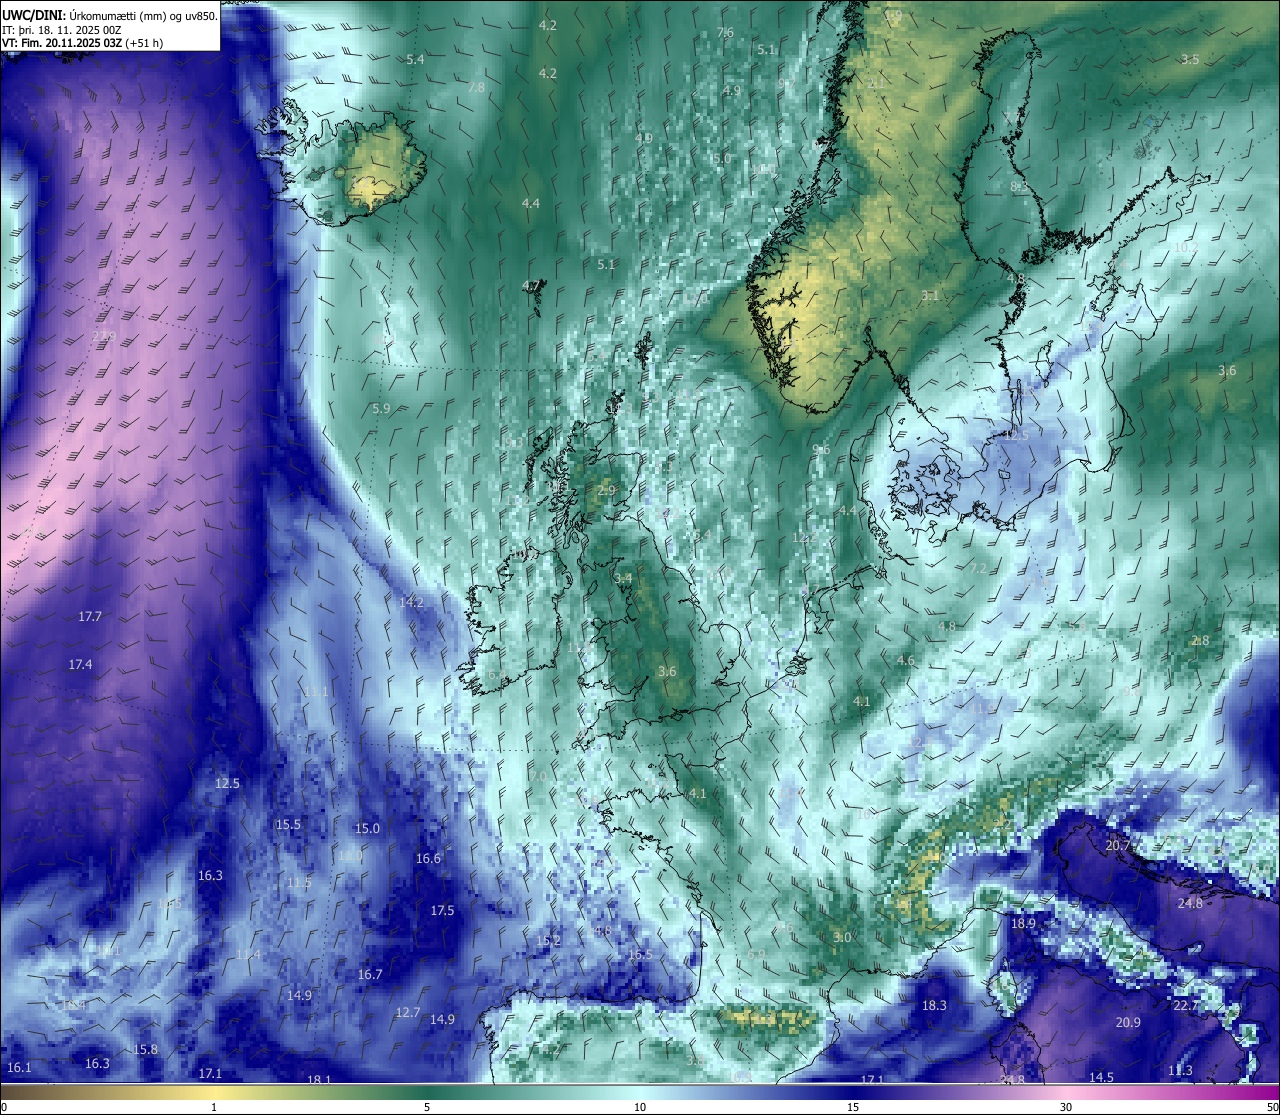Click the 2.9 value over Scotland
Screen dimensions: 1280x1115
pos(607,490)
